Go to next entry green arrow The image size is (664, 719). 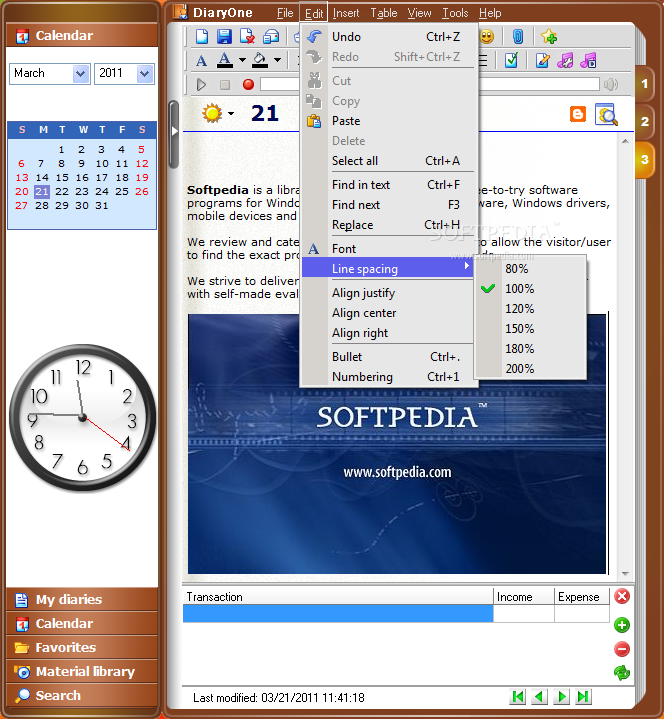click(561, 697)
